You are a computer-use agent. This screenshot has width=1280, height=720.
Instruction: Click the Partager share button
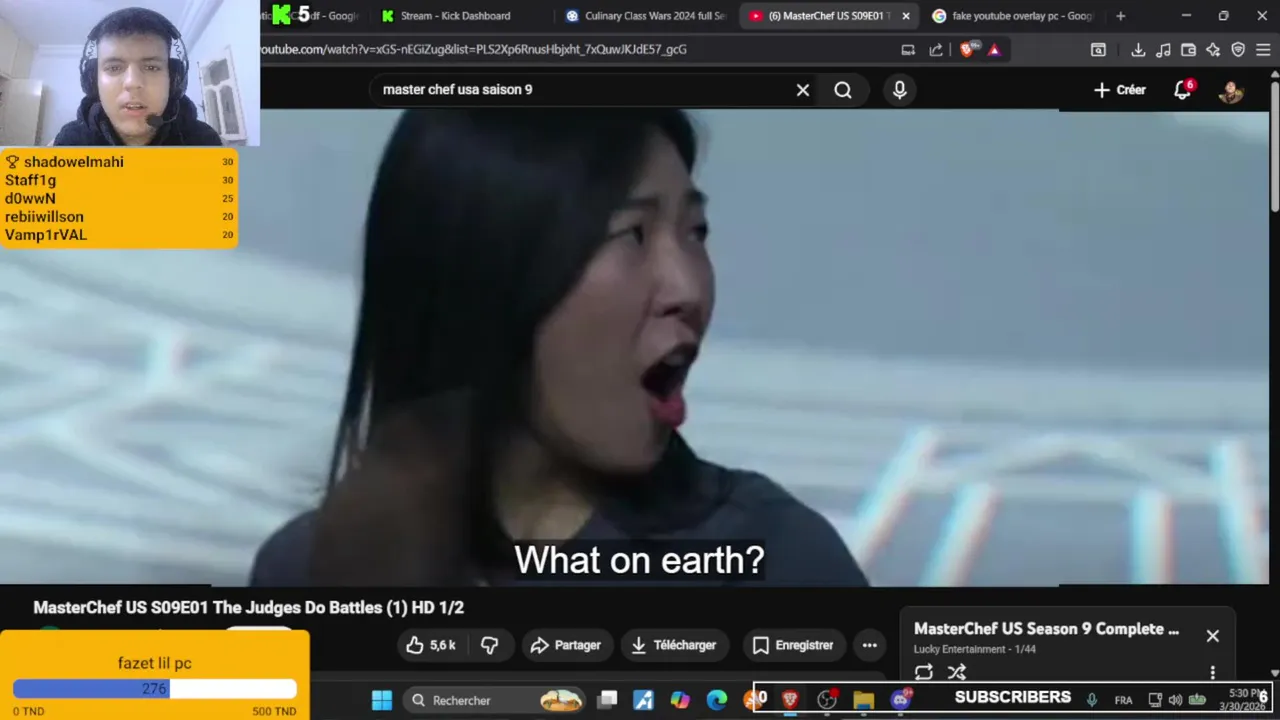[x=566, y=645]
